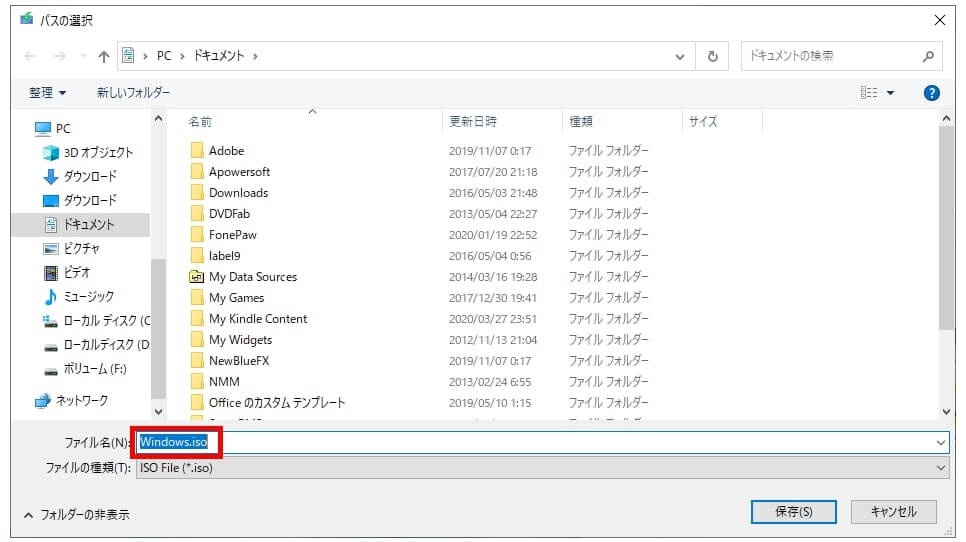Select the Downloads folder icon
The height and width of the screenshot is (542, 966).
tap(197, 192)
